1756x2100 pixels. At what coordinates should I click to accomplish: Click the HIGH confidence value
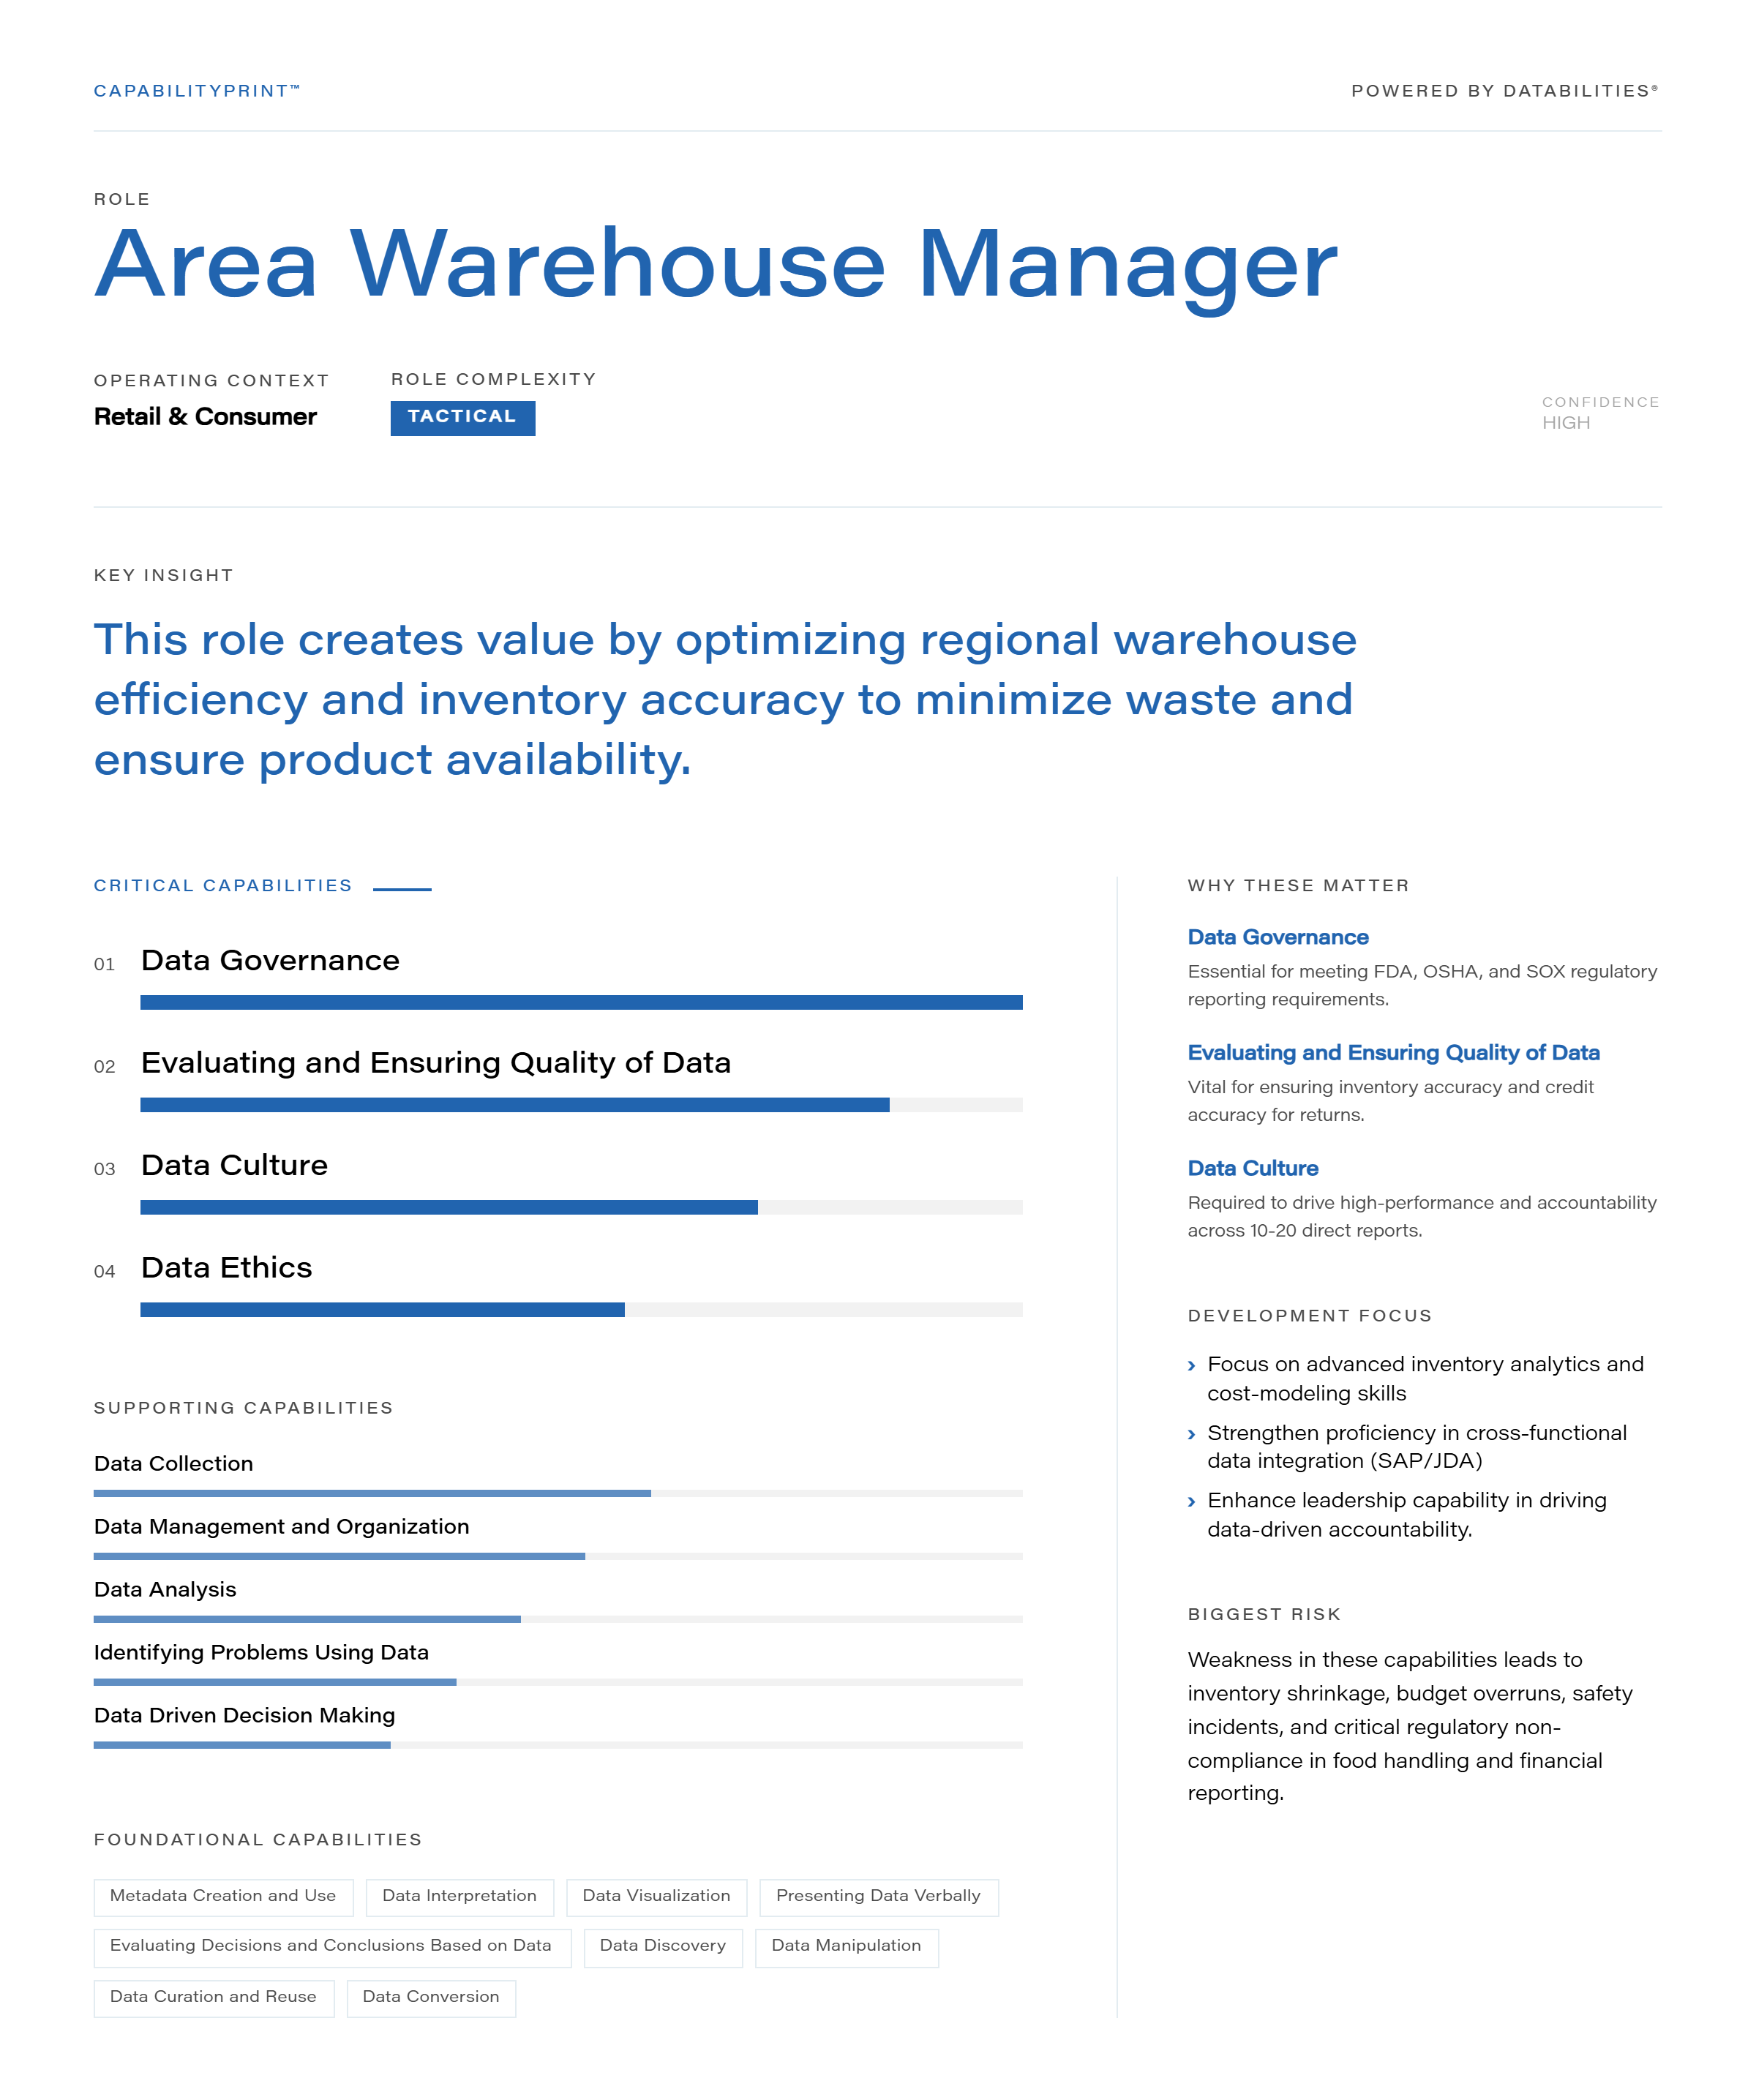click(x=1566, y=423)
